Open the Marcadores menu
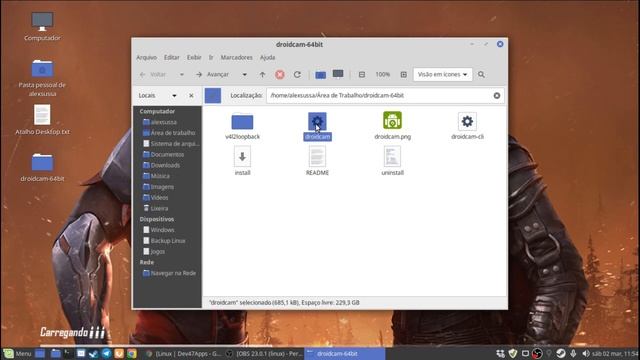640x360 pixels. [x=236, y=58]
